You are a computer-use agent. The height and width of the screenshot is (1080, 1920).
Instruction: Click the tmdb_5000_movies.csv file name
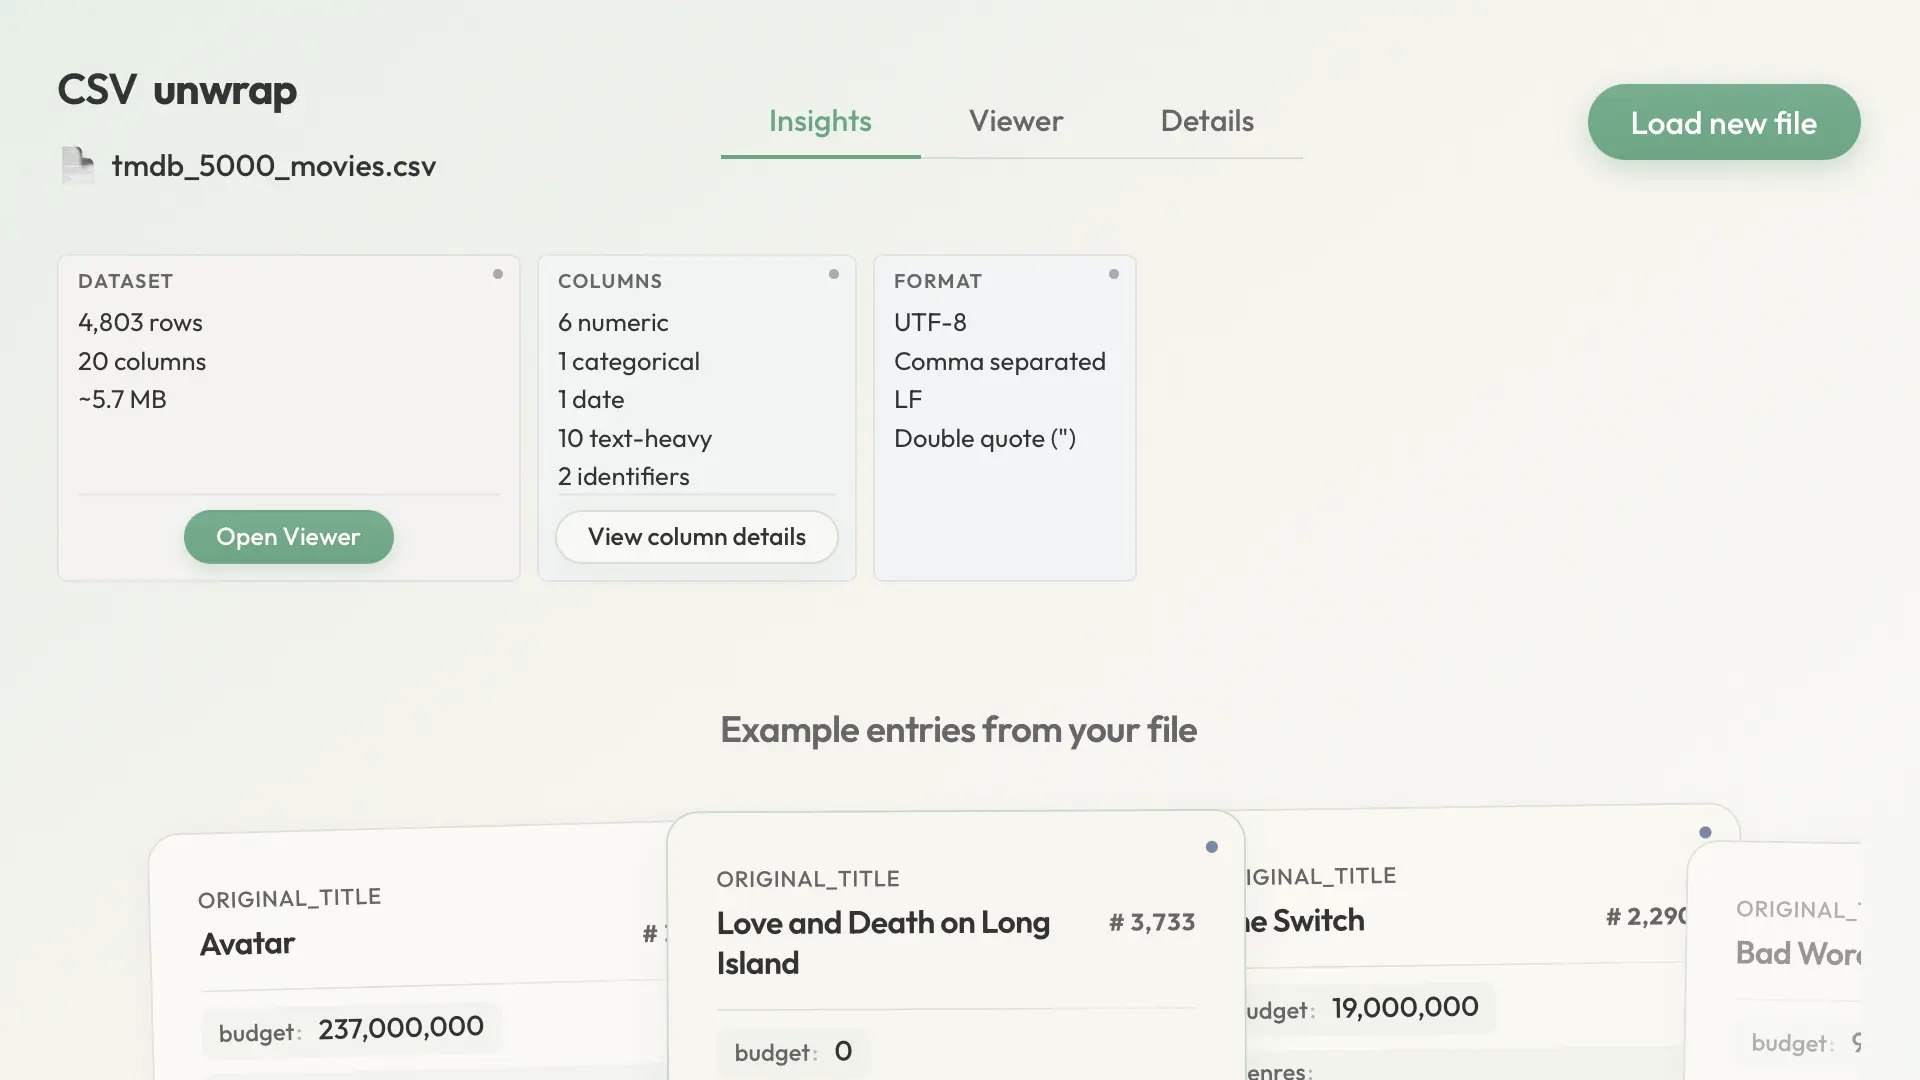point(274,166)
